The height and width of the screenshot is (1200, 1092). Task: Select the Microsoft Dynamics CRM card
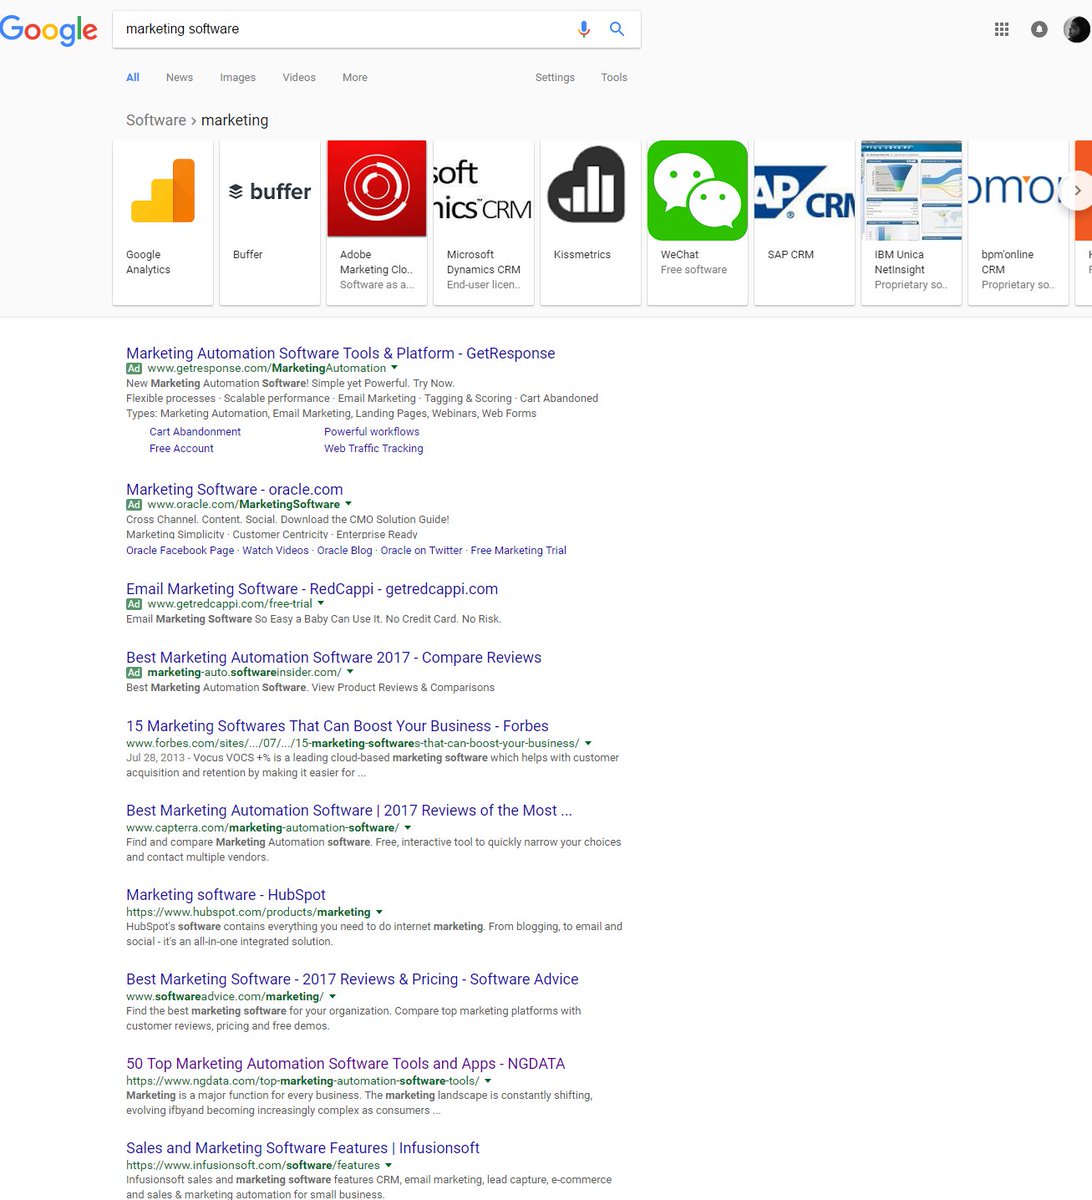click(x=484, y=222)
